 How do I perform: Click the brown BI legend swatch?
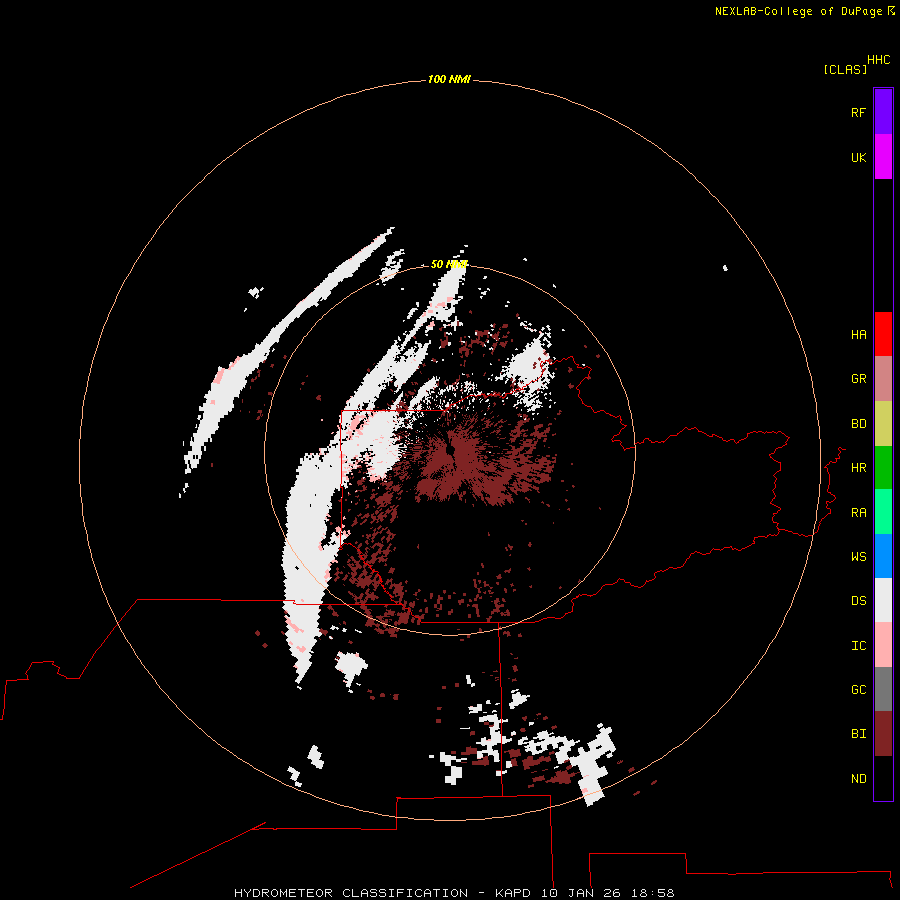(883, 734)
